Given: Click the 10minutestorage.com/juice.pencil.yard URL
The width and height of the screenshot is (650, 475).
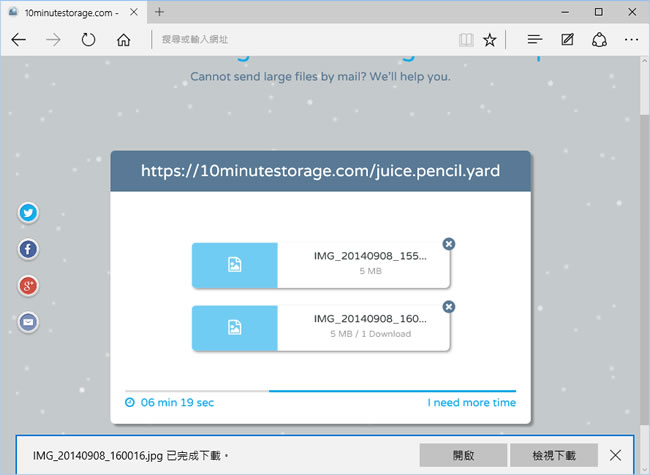Looking at the screenshot, I should pyautogui.click(x=320, y=171).
